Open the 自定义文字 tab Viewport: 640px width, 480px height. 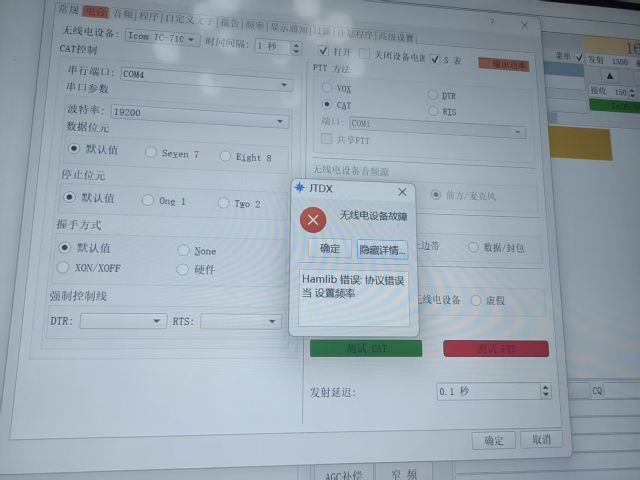pyautogui.click(x=189, y=19)
